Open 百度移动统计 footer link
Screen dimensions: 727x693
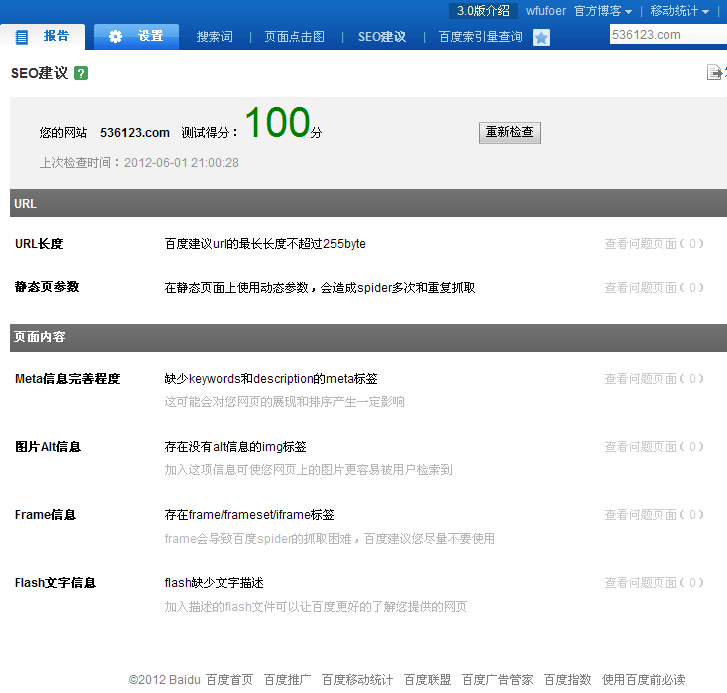coord(357,680)
